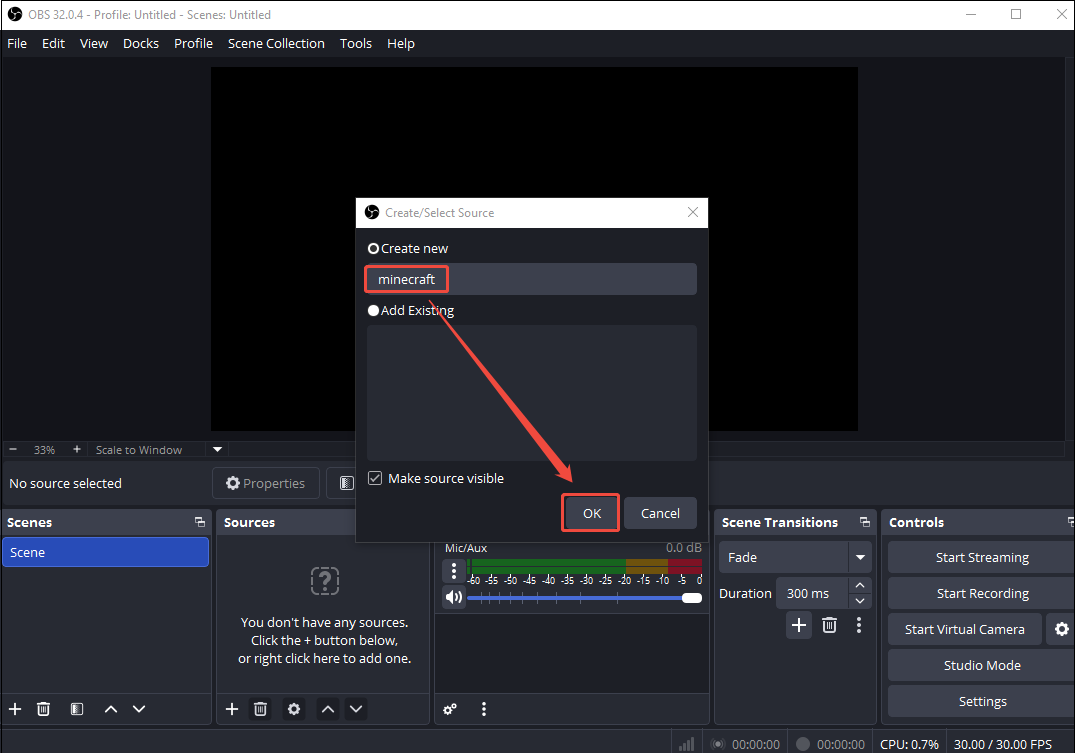This screenshot has height=753, width=1075.
Task: Uncheck Make source visible
Action: click(374, 477)
